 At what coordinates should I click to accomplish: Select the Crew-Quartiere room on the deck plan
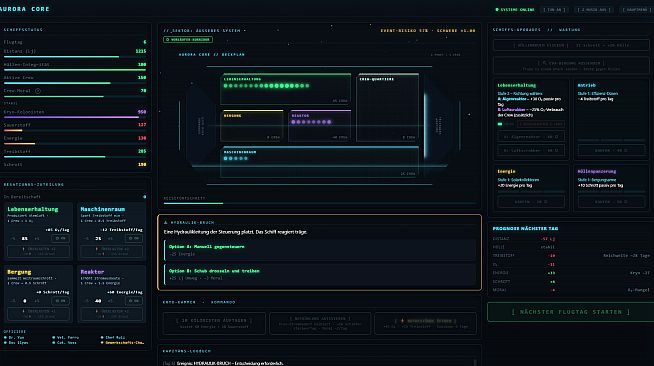(387, 107)
